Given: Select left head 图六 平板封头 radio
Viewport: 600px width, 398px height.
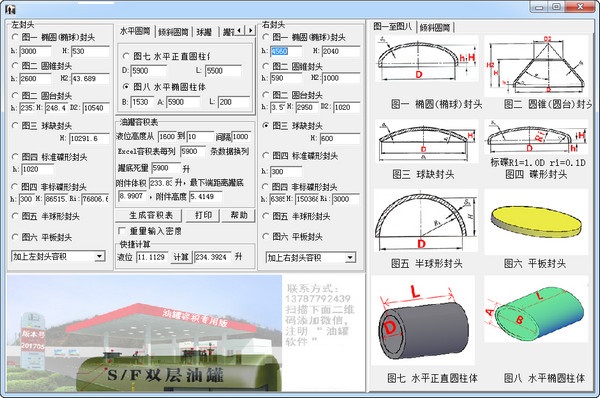Looking at the screenshot, I should (x=15, y=237).
